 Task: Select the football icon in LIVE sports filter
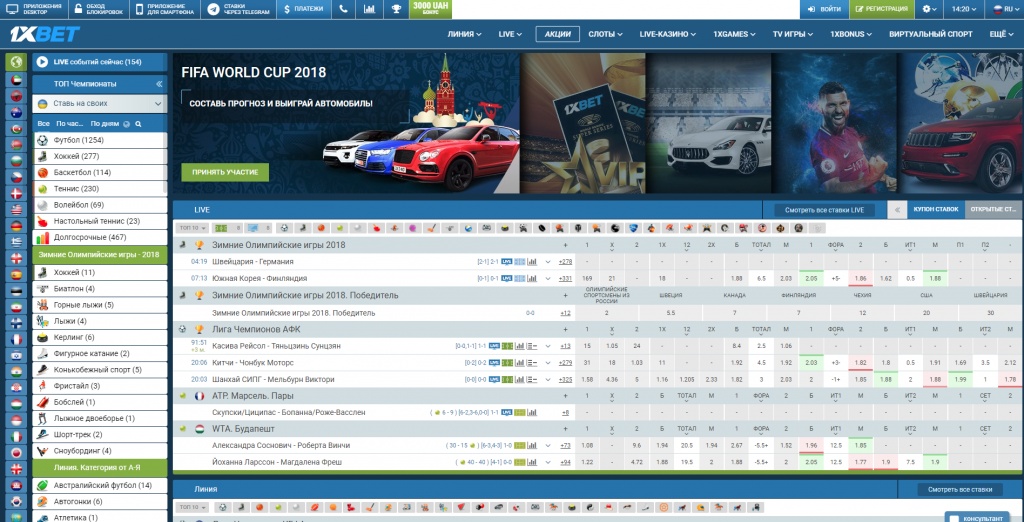pos(284,228)
